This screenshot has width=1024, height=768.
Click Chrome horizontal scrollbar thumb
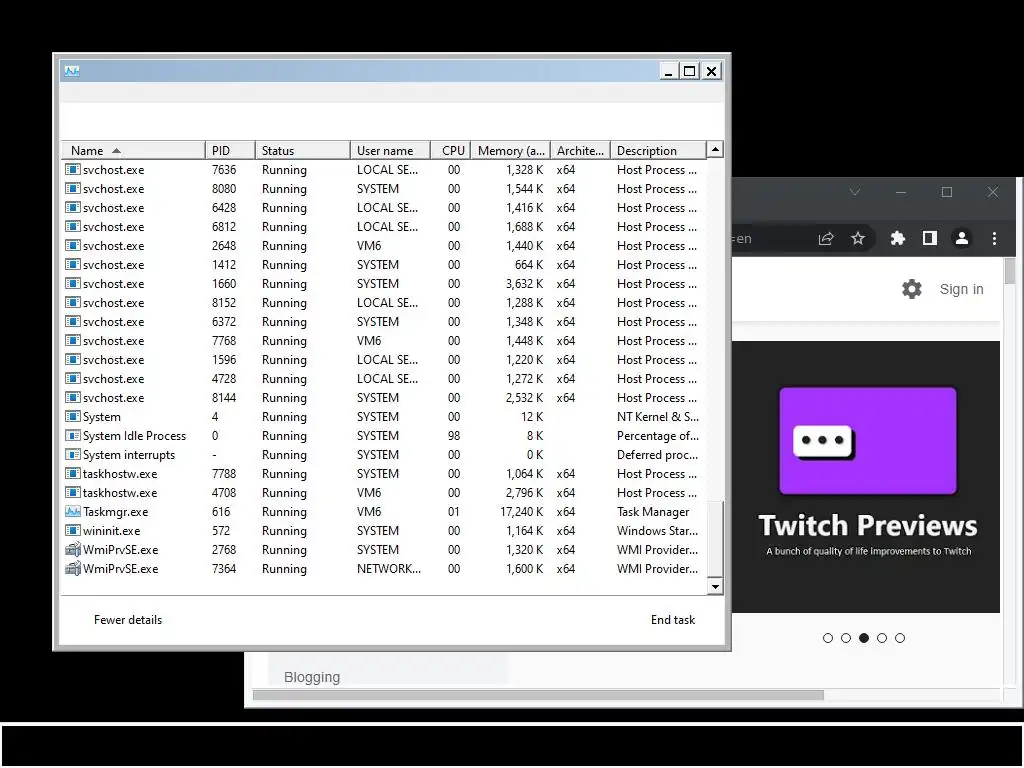click(538, 695)
